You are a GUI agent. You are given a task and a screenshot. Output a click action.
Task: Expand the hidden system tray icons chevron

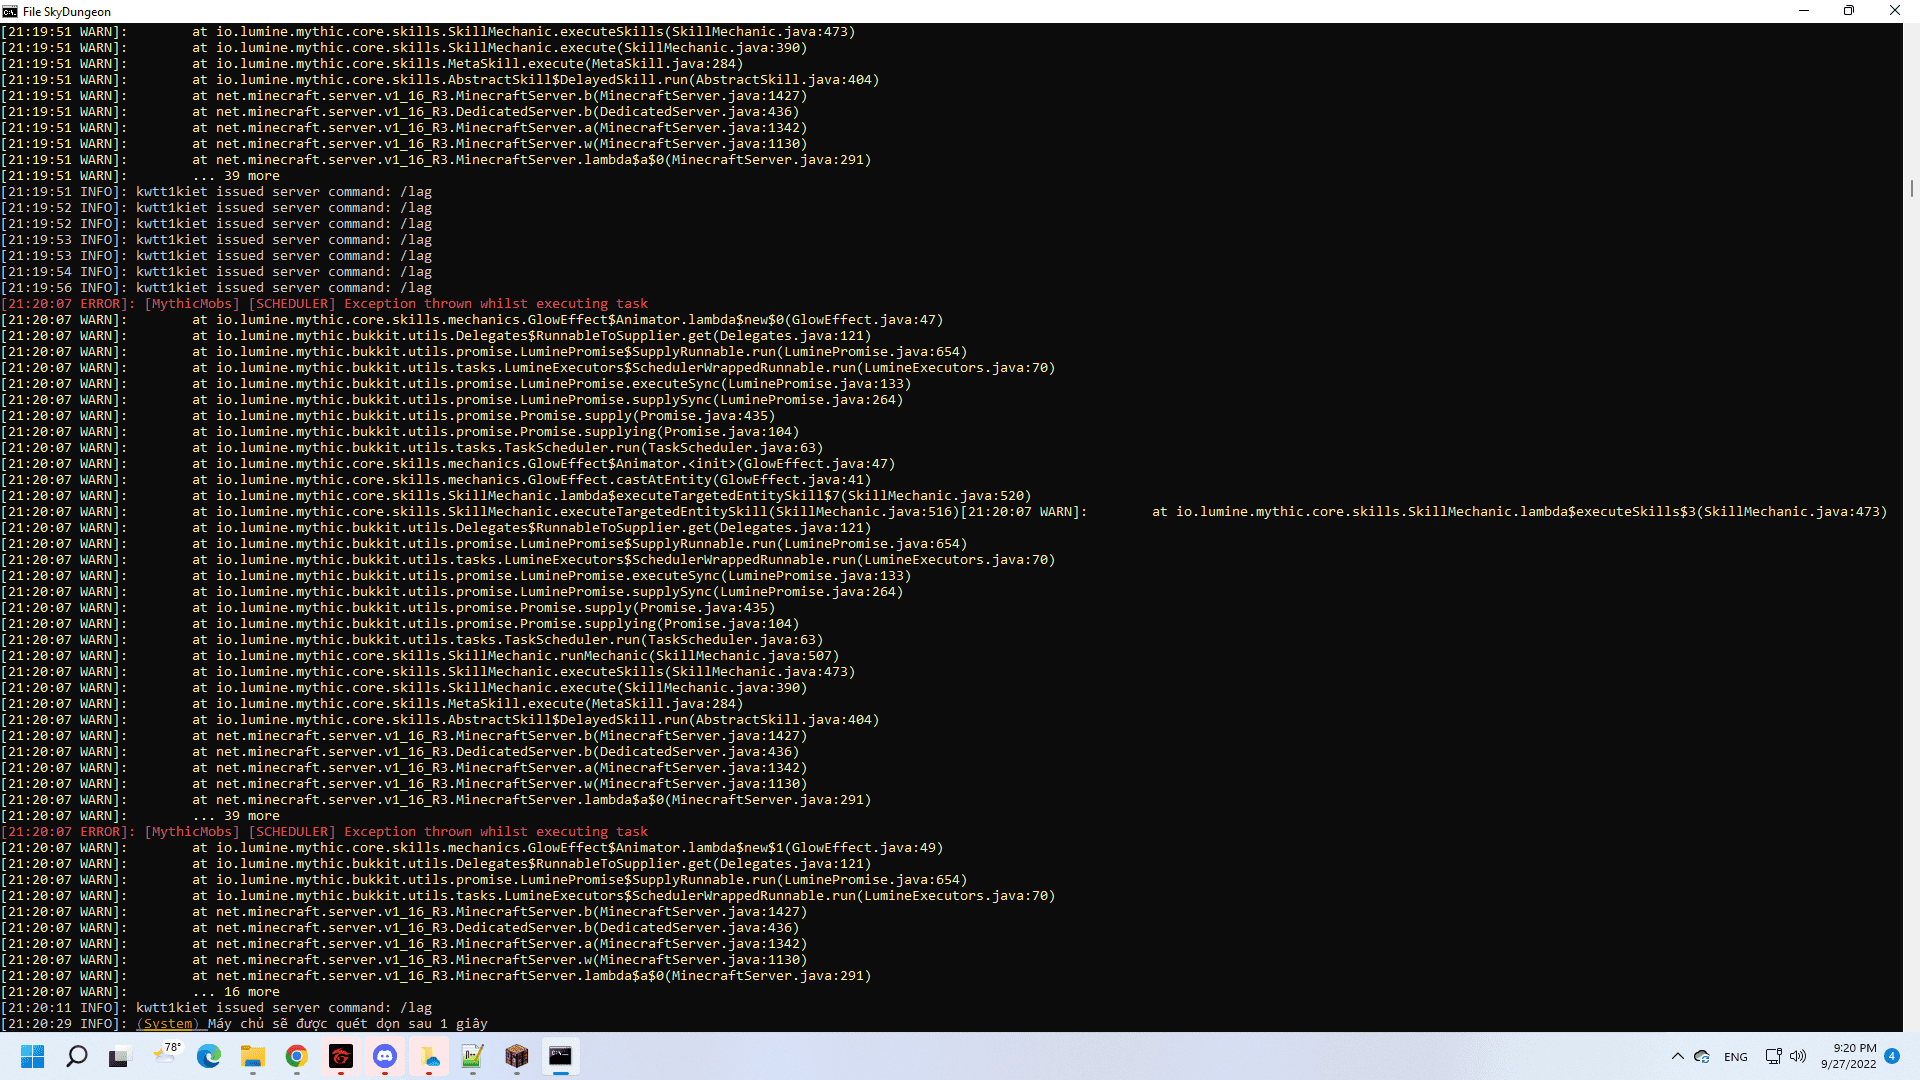[x=1677, y=1056]
